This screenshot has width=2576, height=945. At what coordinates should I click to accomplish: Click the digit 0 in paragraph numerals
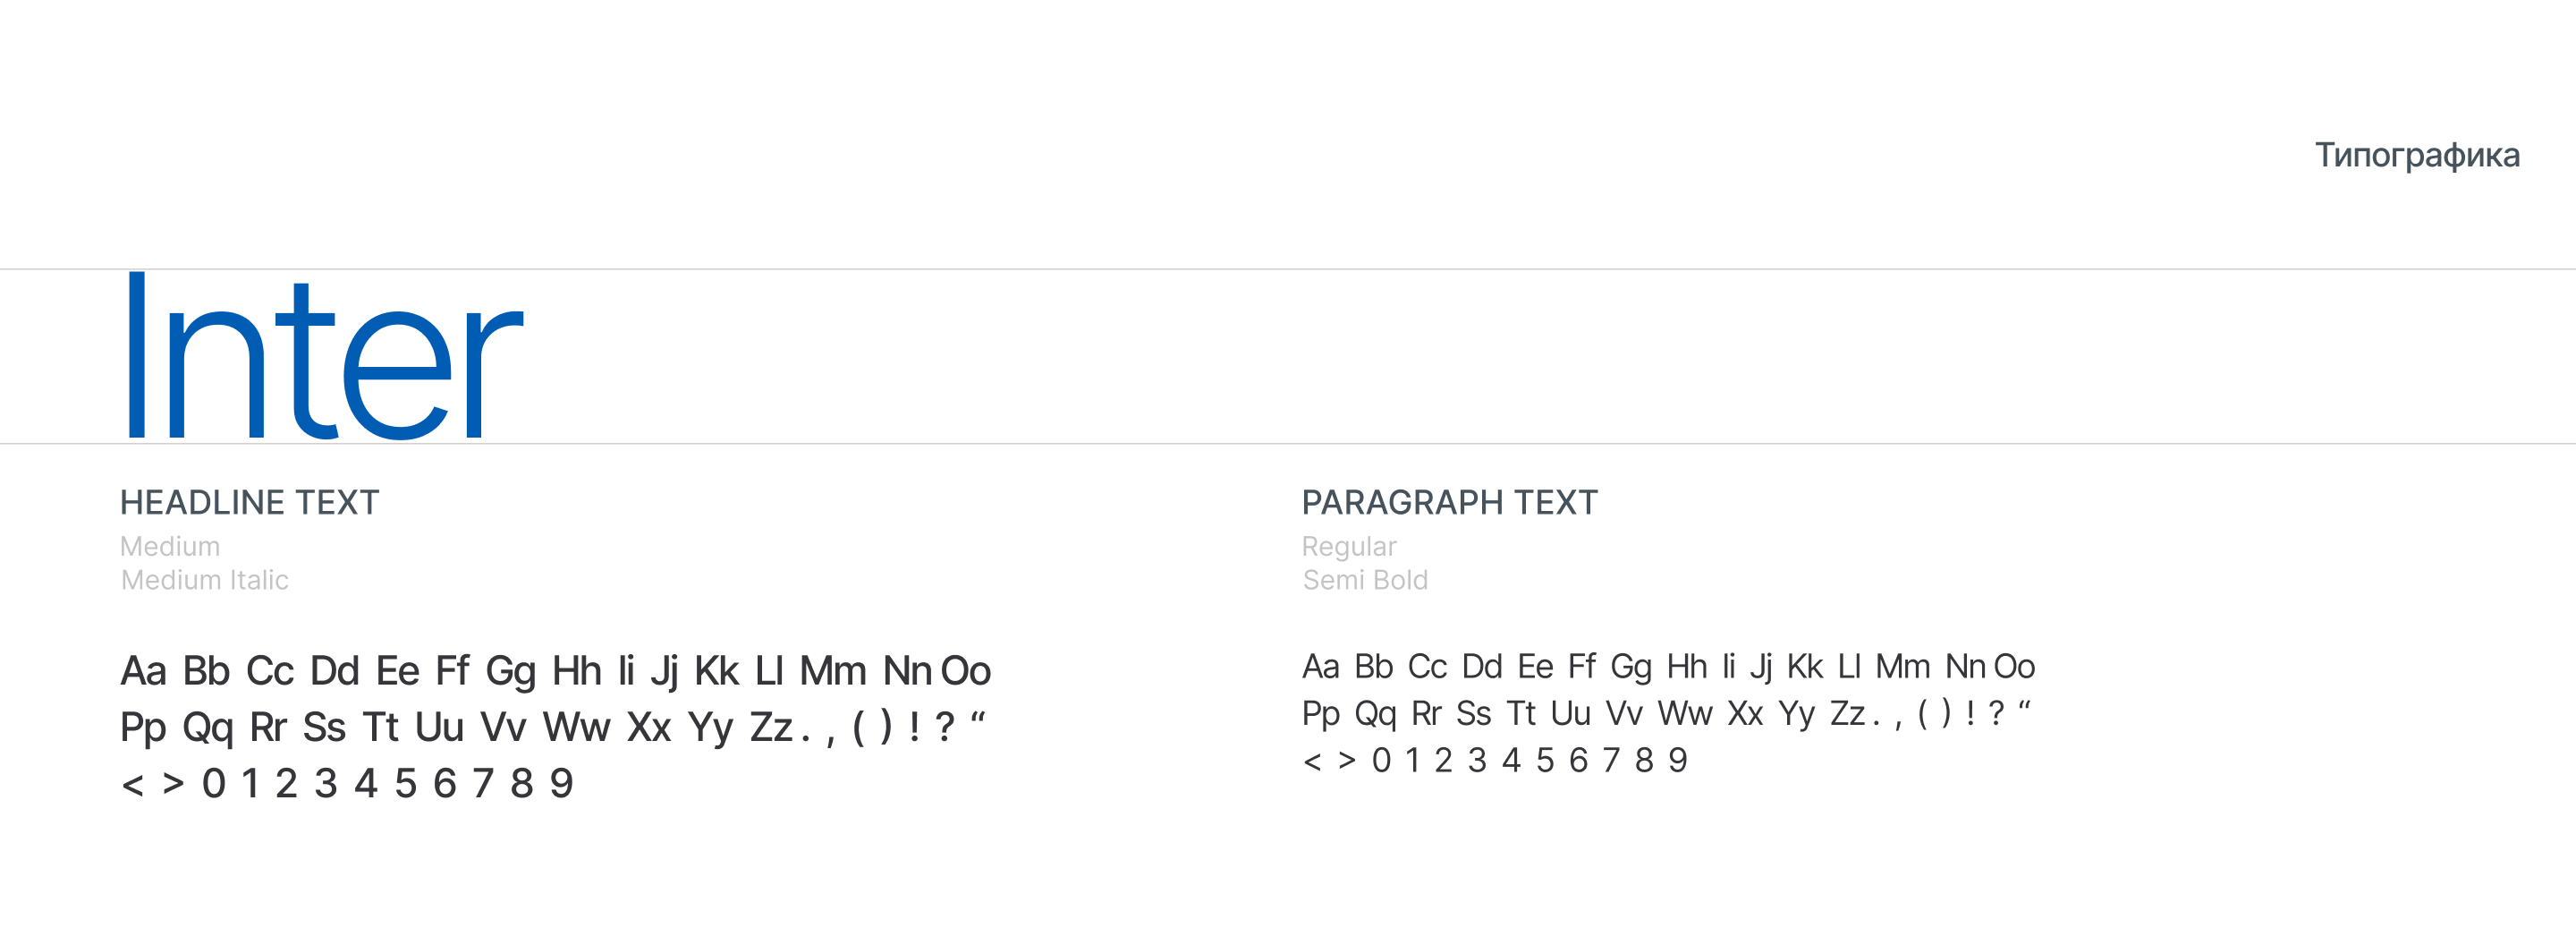click(1381, 761)
